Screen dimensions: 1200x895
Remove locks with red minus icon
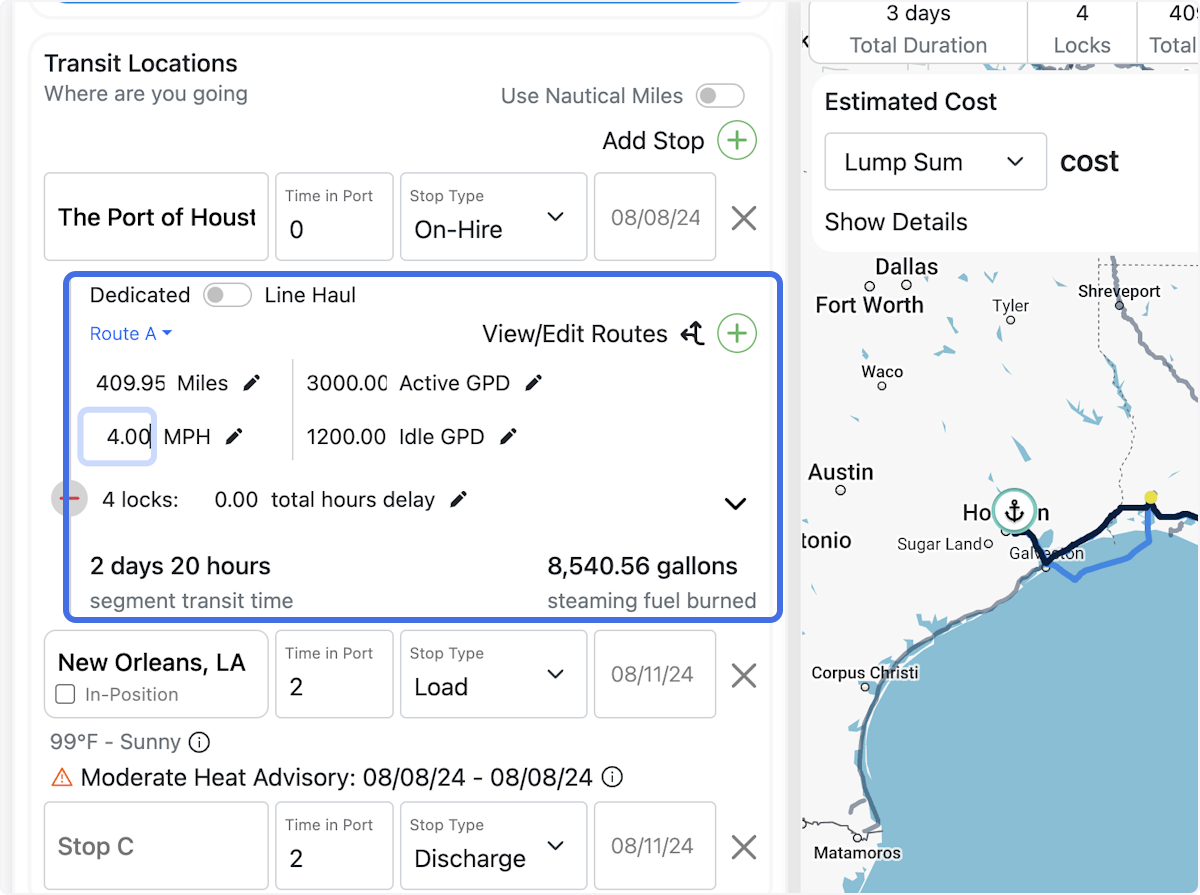click(70, 499)
